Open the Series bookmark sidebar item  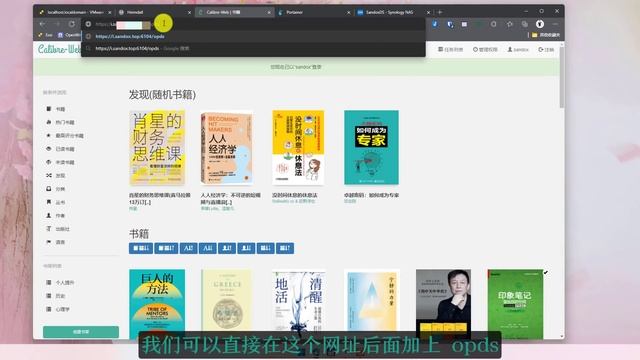point(56,202)
